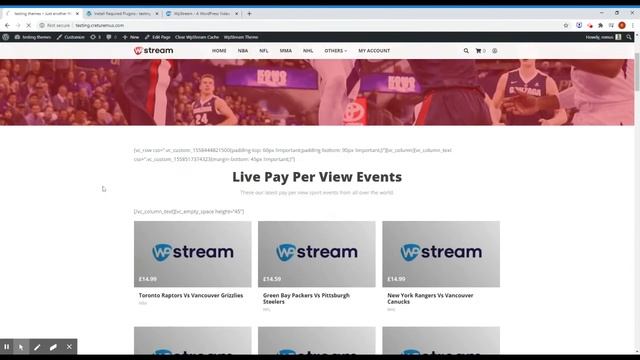
Task: Open the New content menu in admin bar
Action: point(131,37)
